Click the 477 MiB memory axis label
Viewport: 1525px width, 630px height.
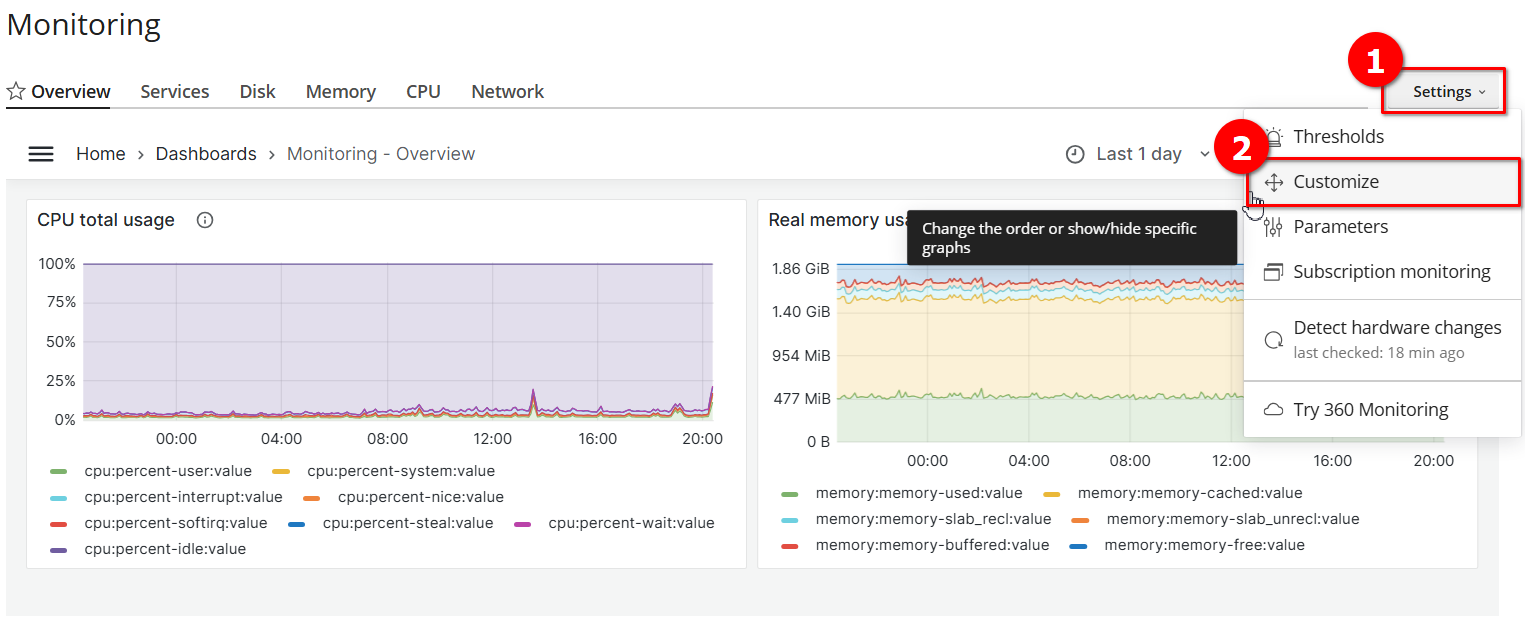(802, 399)
